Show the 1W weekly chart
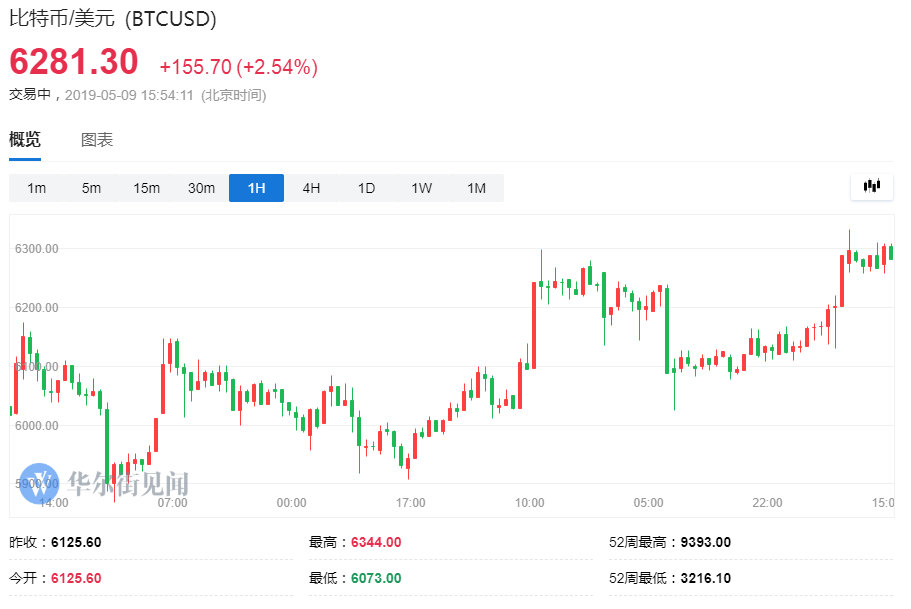This screenshot has width=911, height=609. (421, 188)
